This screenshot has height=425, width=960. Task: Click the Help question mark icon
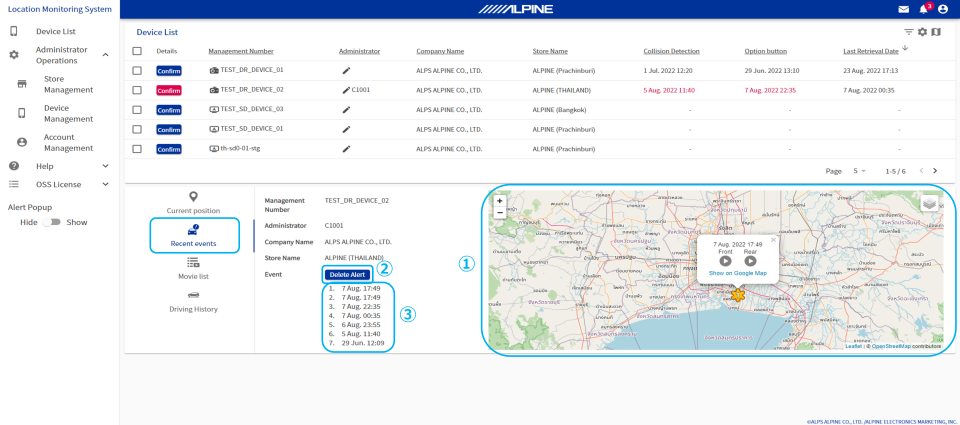pos(14,166)
